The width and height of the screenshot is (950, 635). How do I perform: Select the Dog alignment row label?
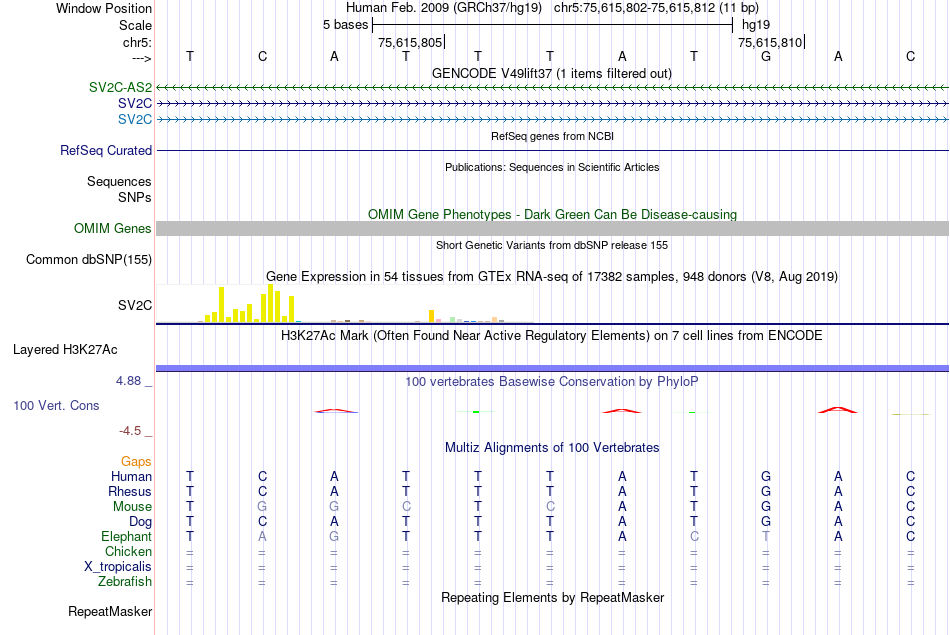[140, 522]
